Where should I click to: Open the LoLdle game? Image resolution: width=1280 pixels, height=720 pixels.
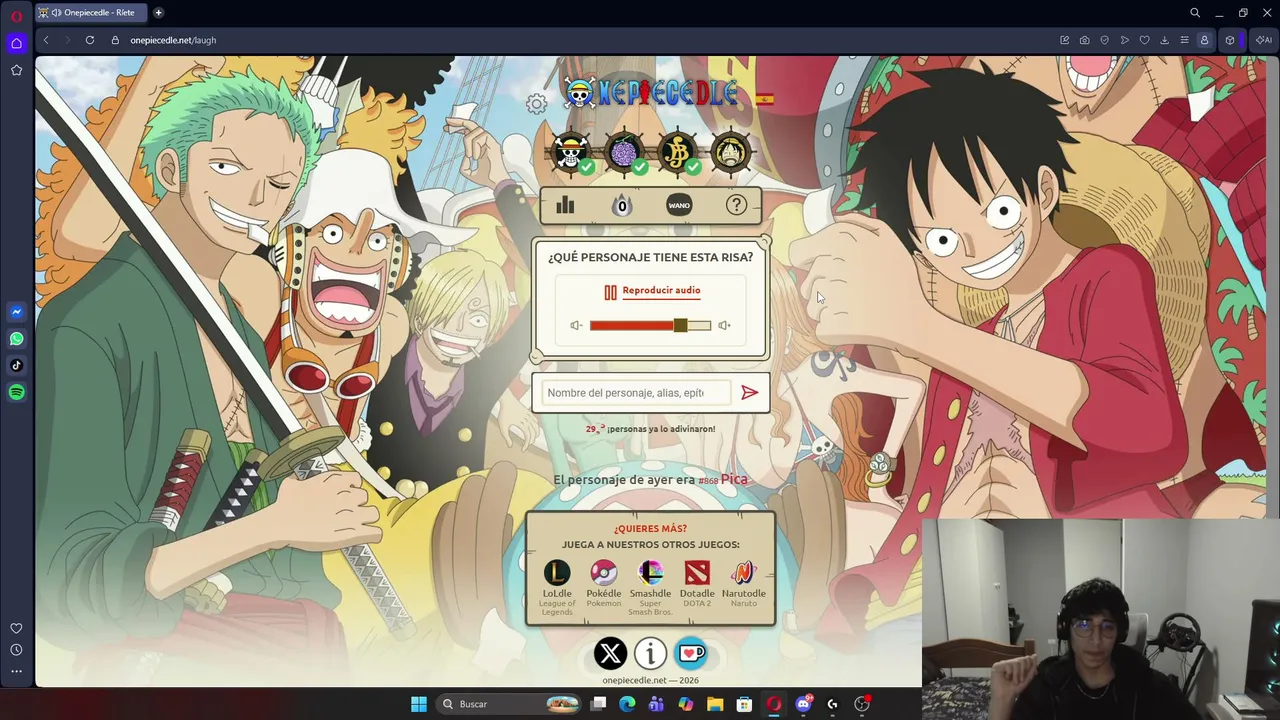tap(557, 588)
